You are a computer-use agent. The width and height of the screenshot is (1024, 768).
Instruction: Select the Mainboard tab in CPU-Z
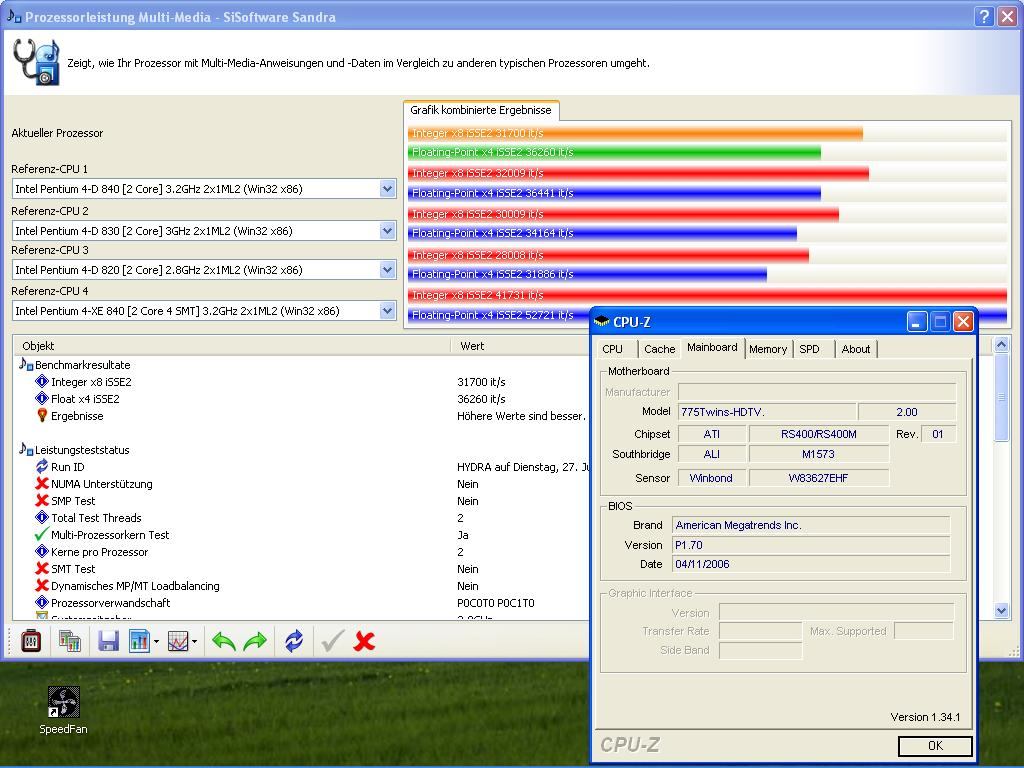[712, 347]
